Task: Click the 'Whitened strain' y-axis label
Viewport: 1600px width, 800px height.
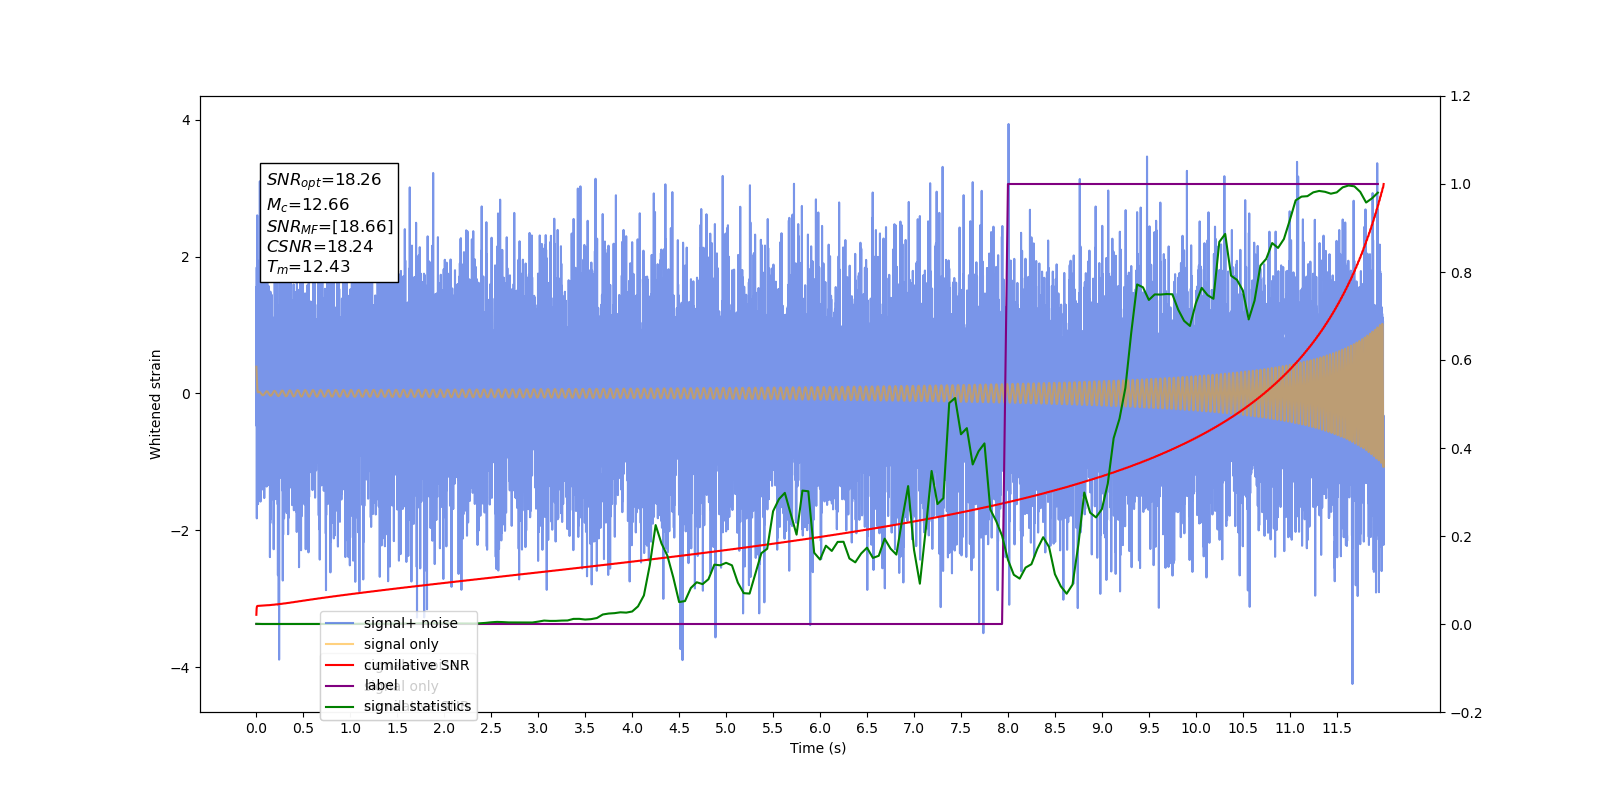Action: point(155,404)
